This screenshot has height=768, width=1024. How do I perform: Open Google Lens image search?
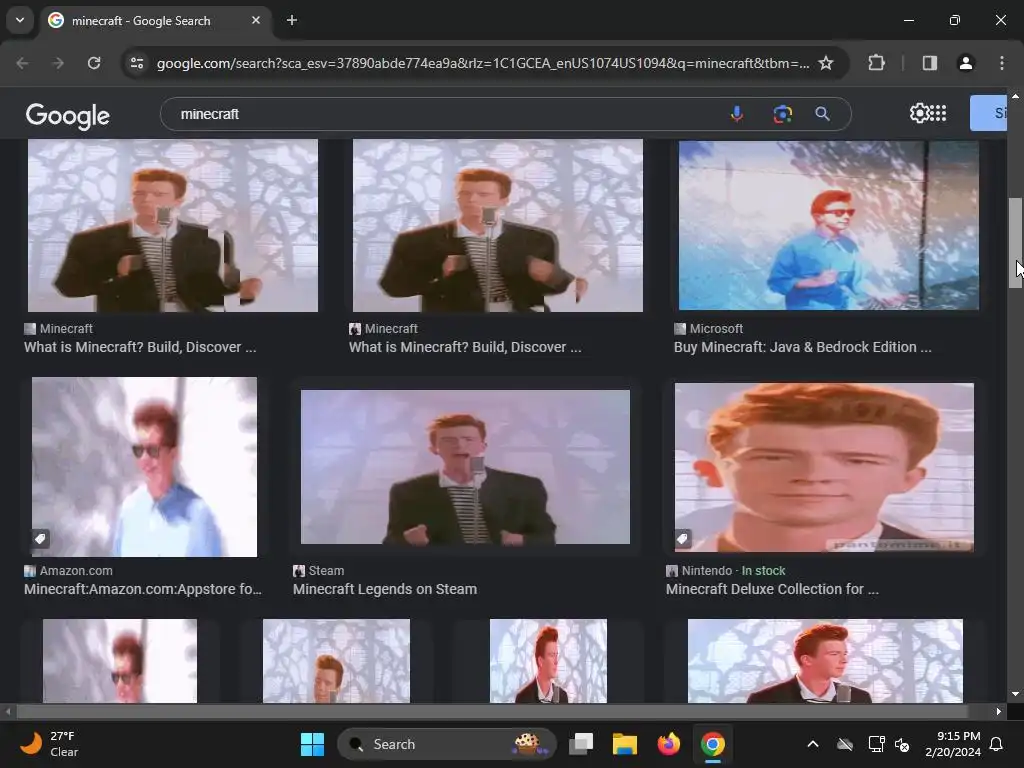point(782,114)
